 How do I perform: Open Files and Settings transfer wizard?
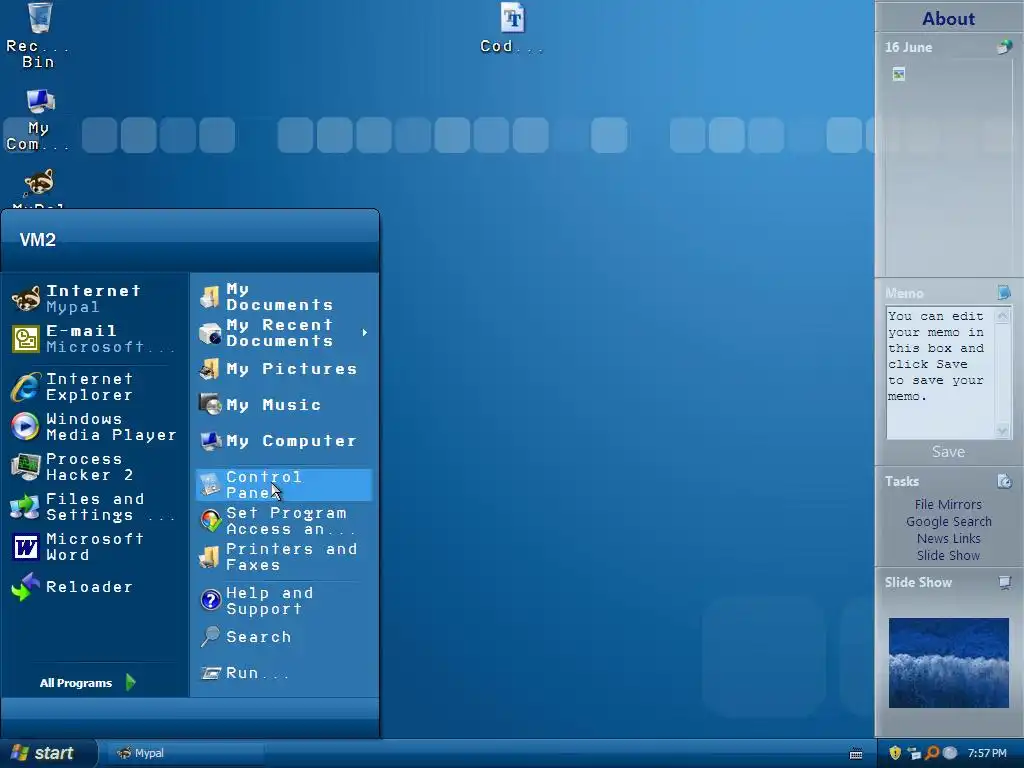coord(95,507)
